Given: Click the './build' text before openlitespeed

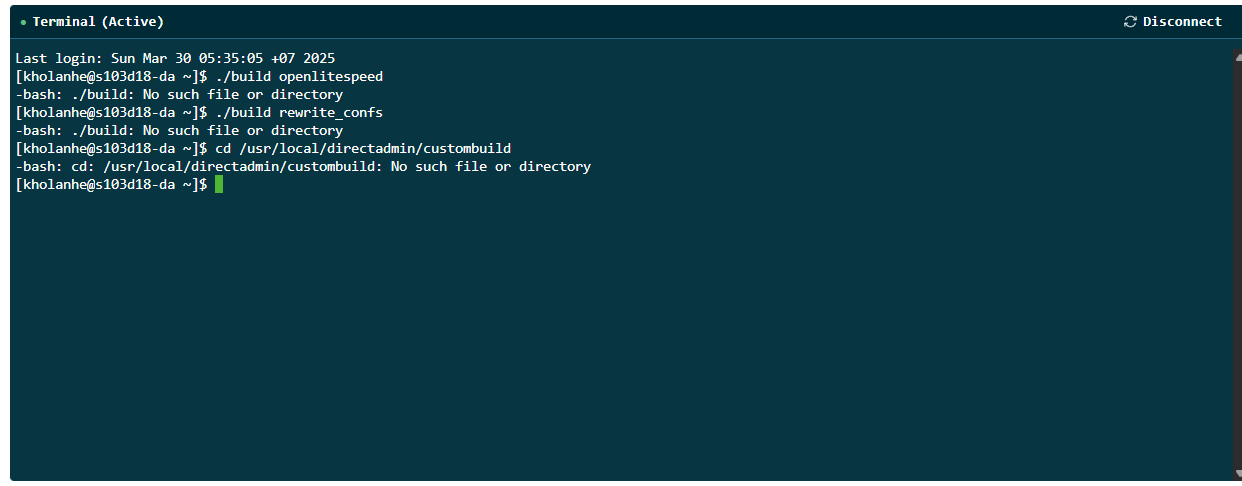Looking at the screenshot, I should click(243, 76).
